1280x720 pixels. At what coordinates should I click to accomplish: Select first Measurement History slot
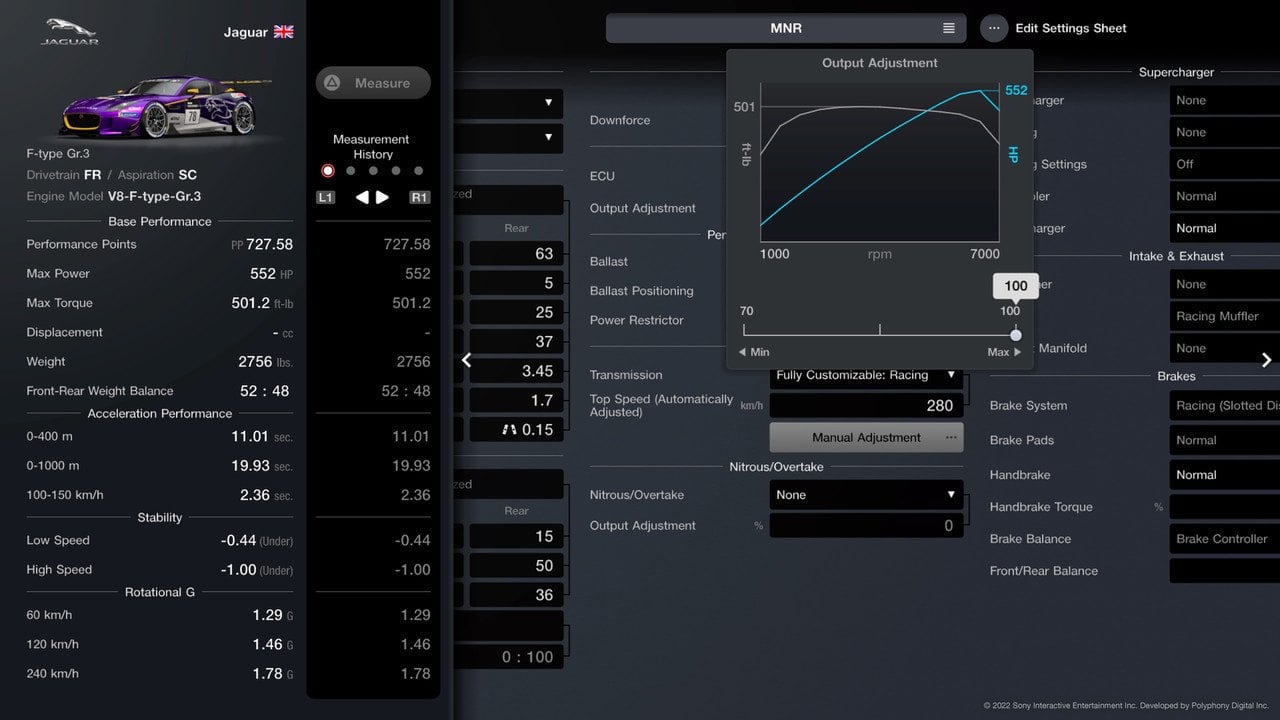click(328, 171)
